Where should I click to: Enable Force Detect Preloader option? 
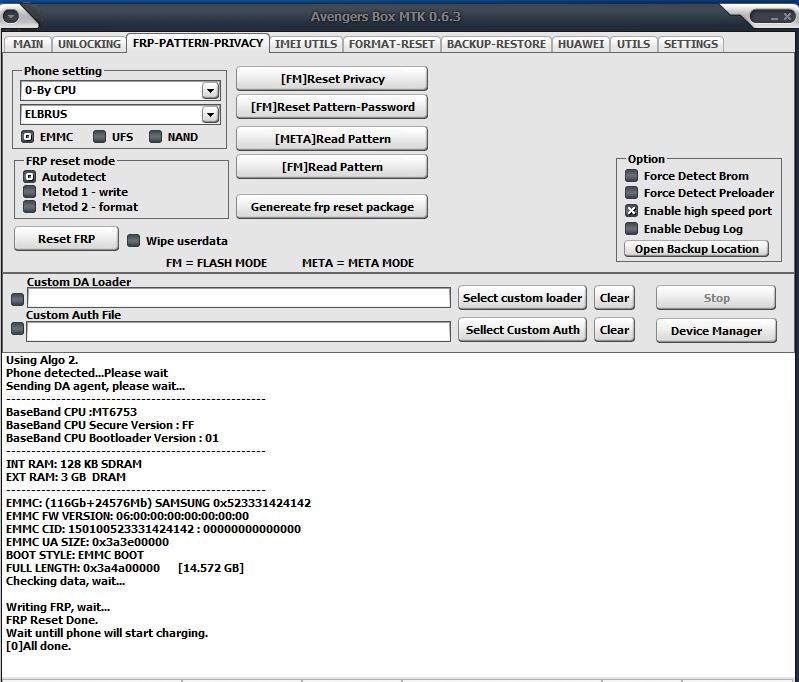click(632, 193)
